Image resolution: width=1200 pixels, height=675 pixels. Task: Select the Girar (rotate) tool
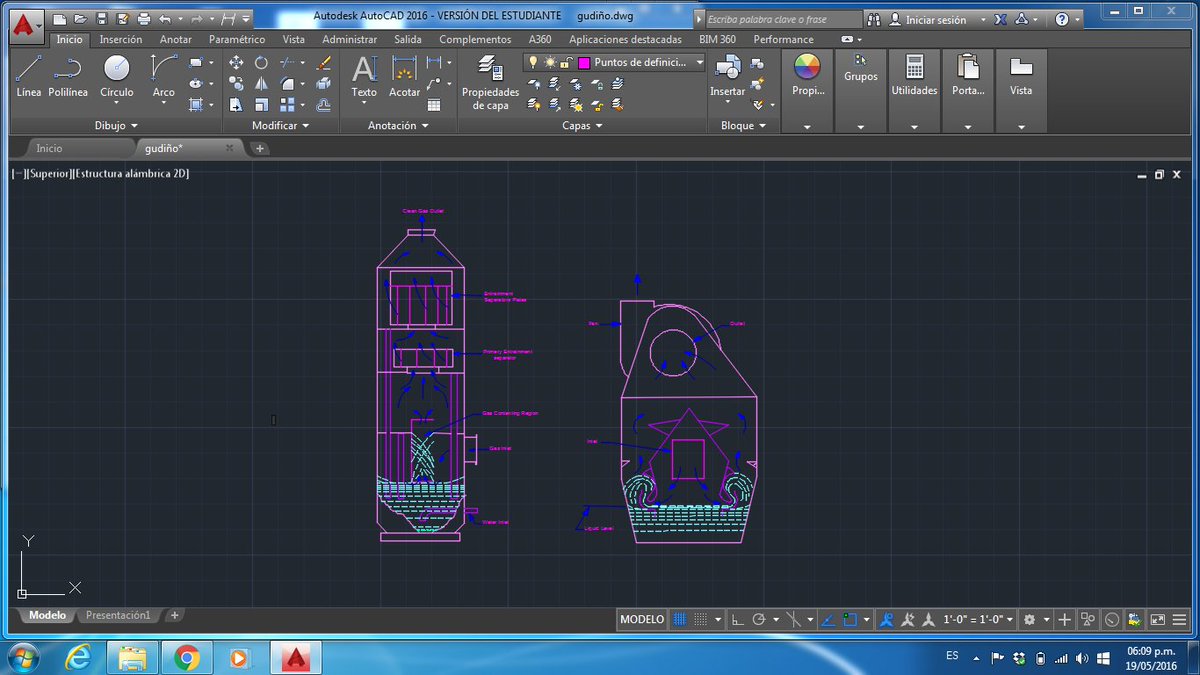pyautogui.click(x=261, y=62)
